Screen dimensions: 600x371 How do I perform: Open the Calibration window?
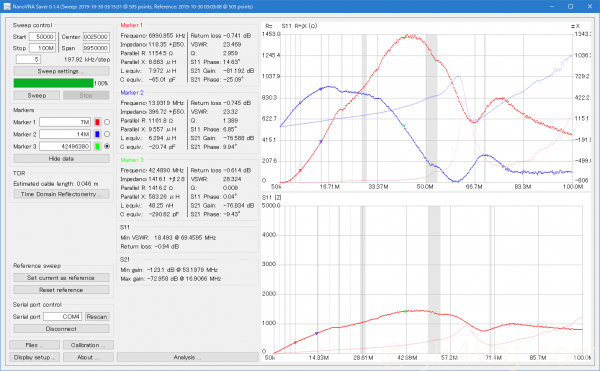pyautogui.click(x=88, y=345)
